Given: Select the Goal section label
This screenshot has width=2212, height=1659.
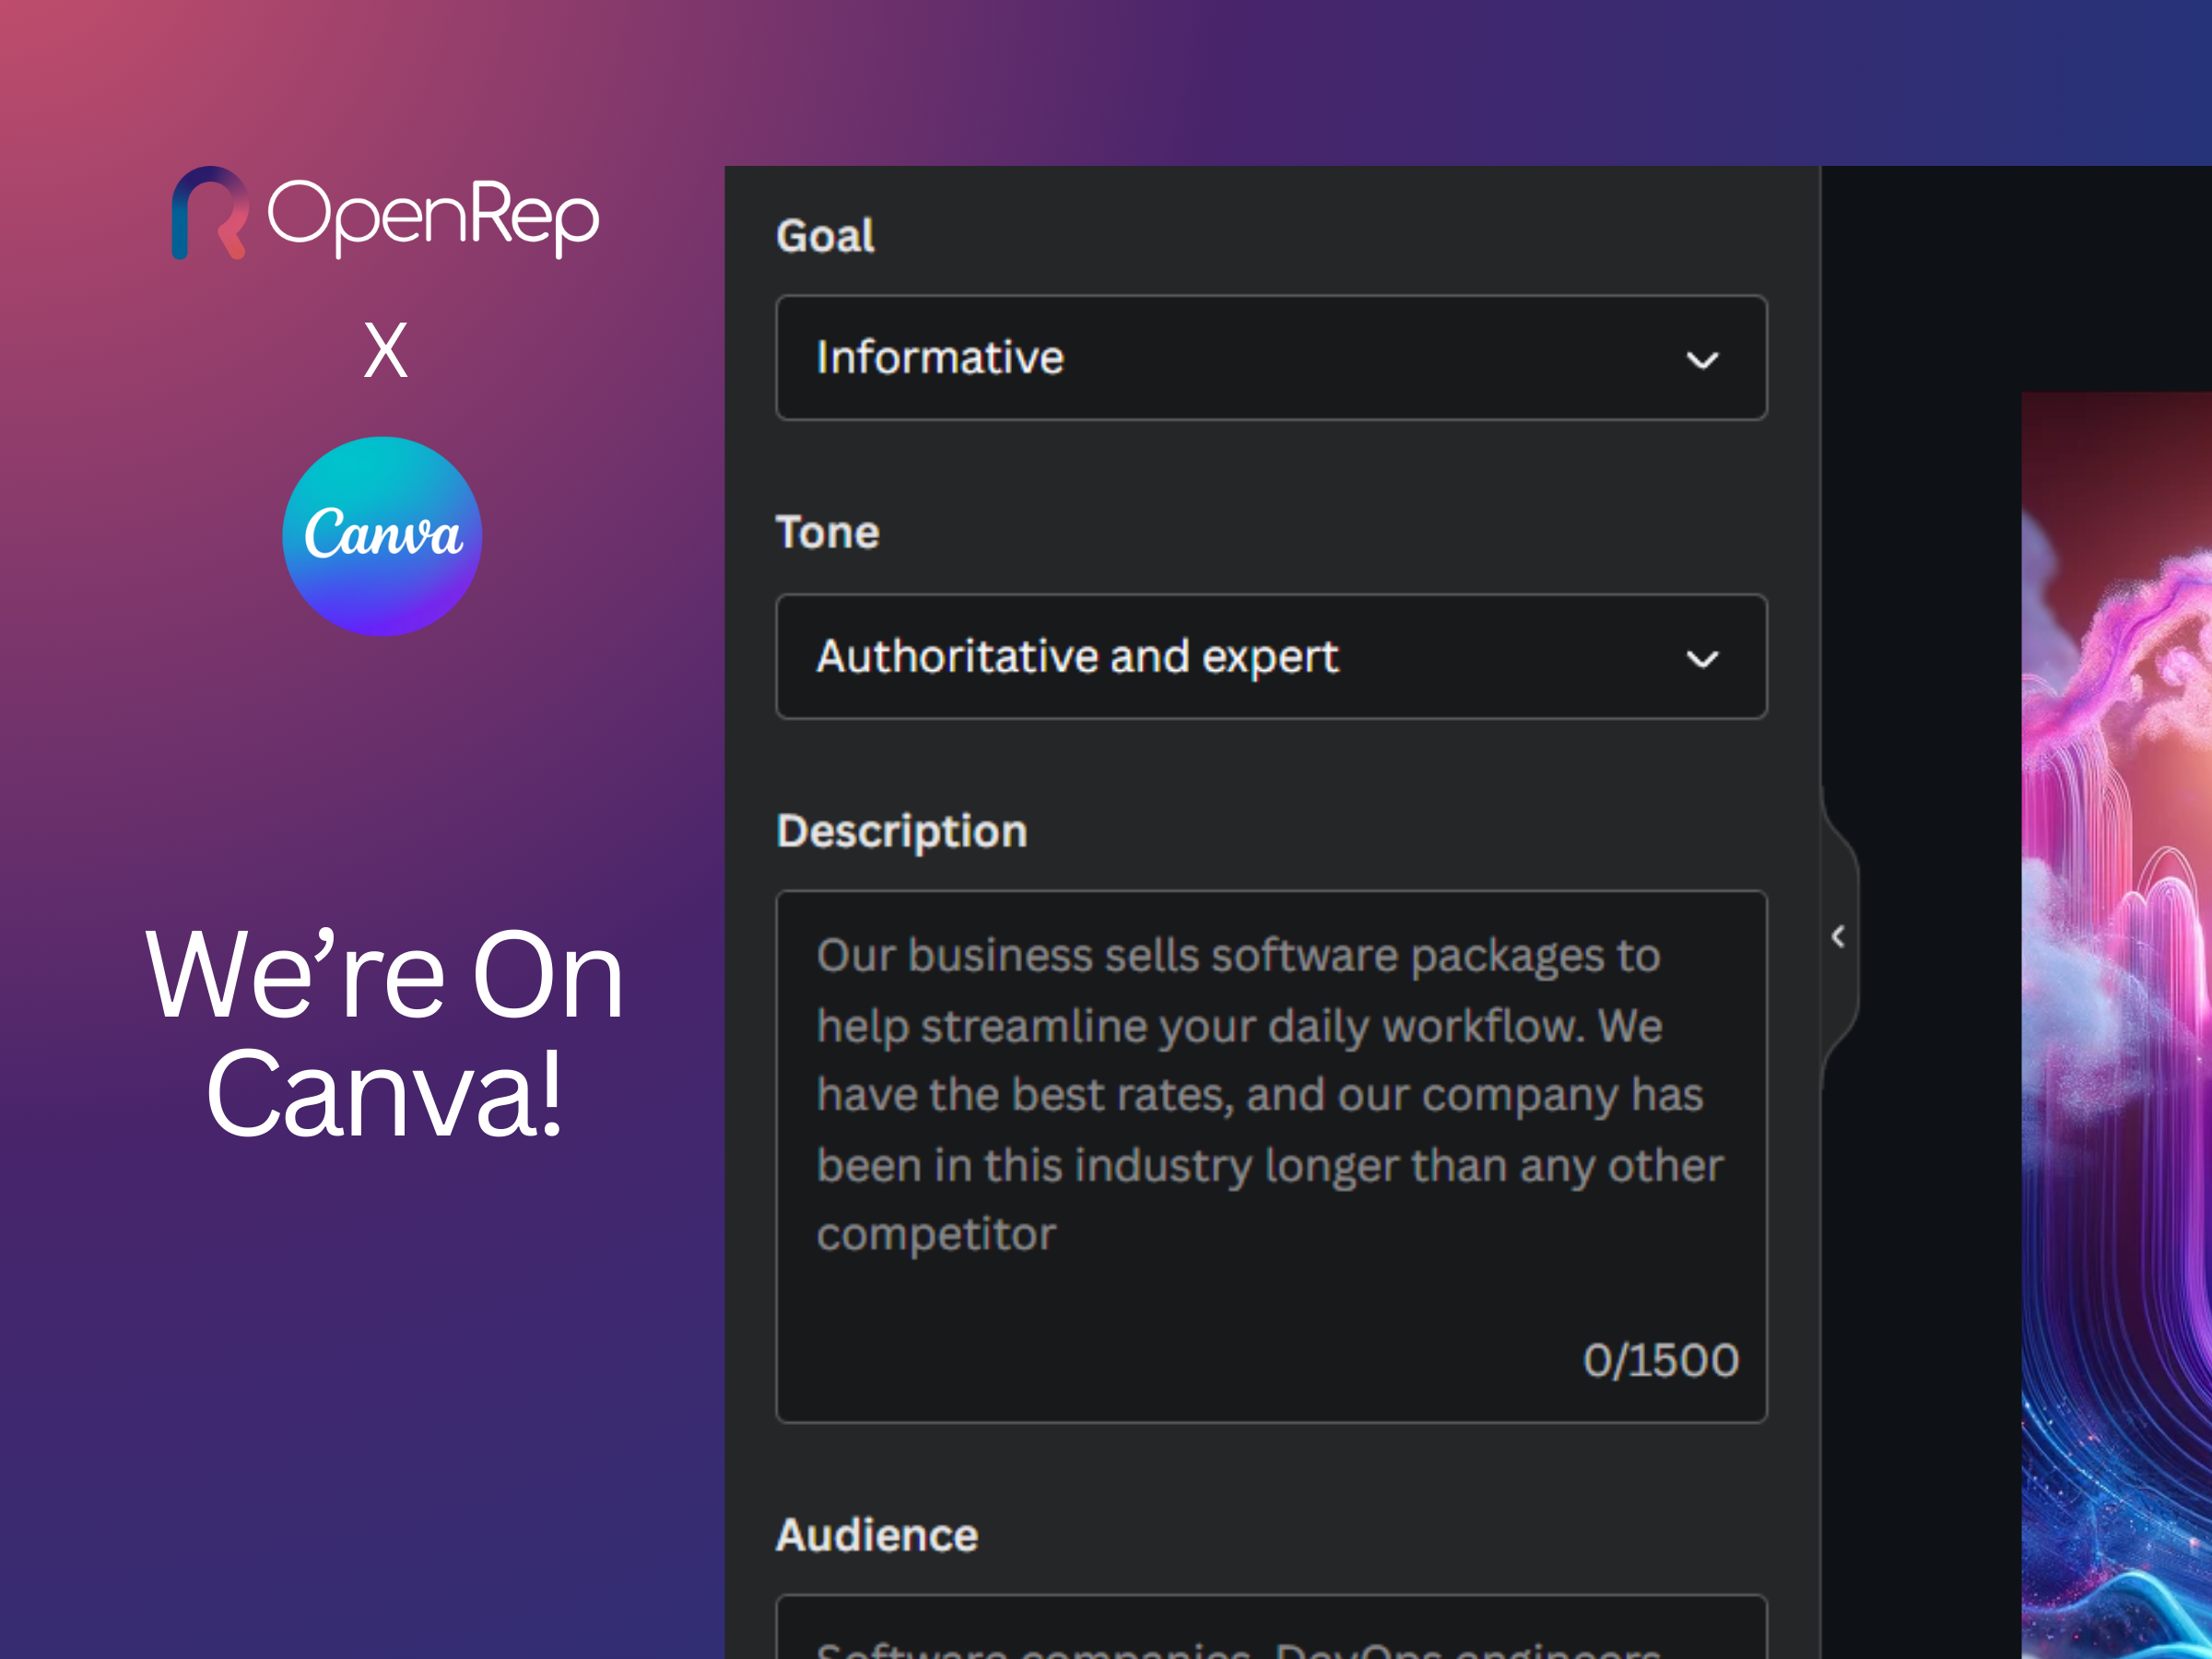Looking at the screenshot, I should (x=824, y=234).
